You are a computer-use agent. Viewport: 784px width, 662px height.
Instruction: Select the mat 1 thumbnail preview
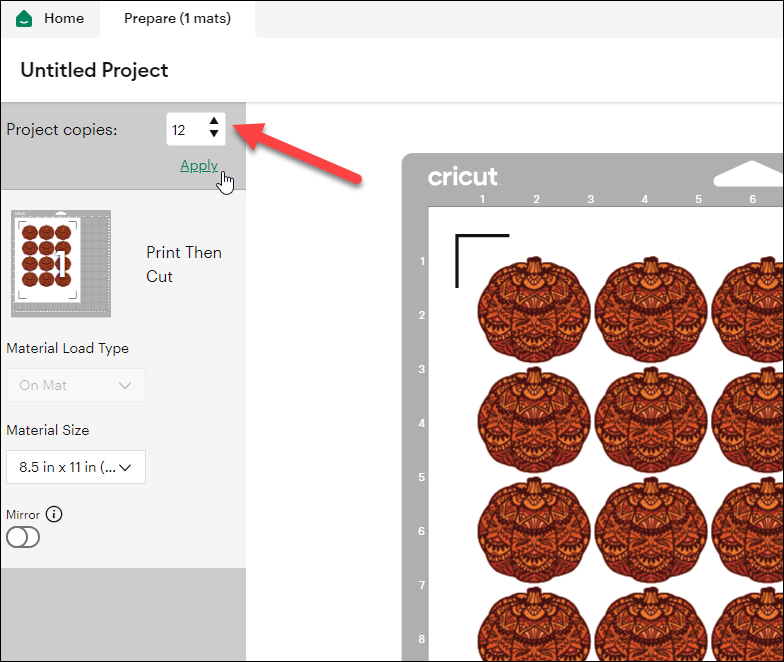pyautogui.click(x=61, y=263)
